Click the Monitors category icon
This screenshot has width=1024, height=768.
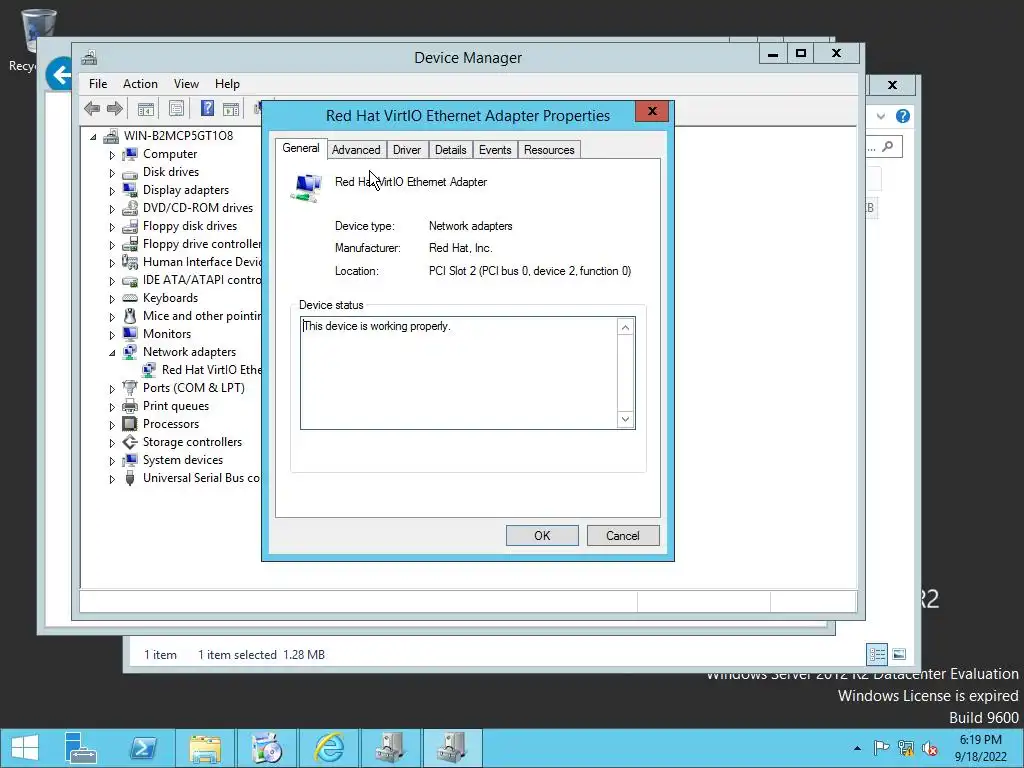[x=130, y=334]
